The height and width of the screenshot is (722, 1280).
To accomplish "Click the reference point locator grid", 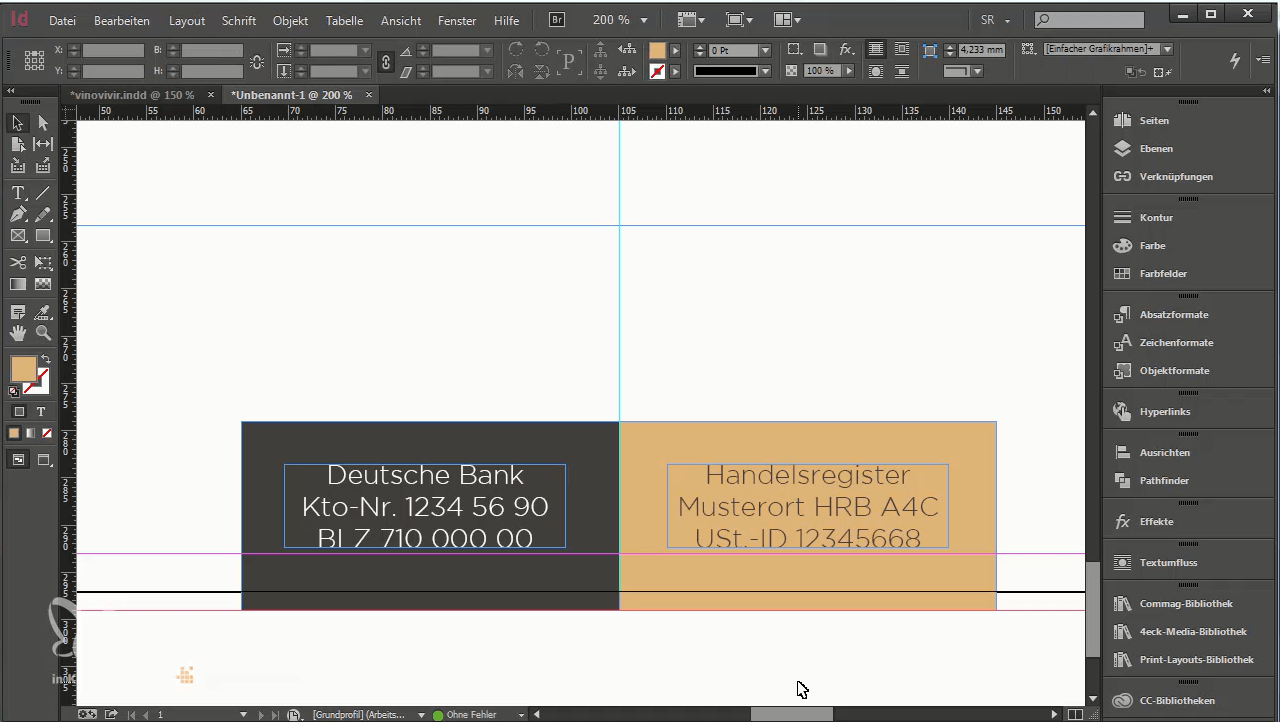I will [x=34, y=60].
